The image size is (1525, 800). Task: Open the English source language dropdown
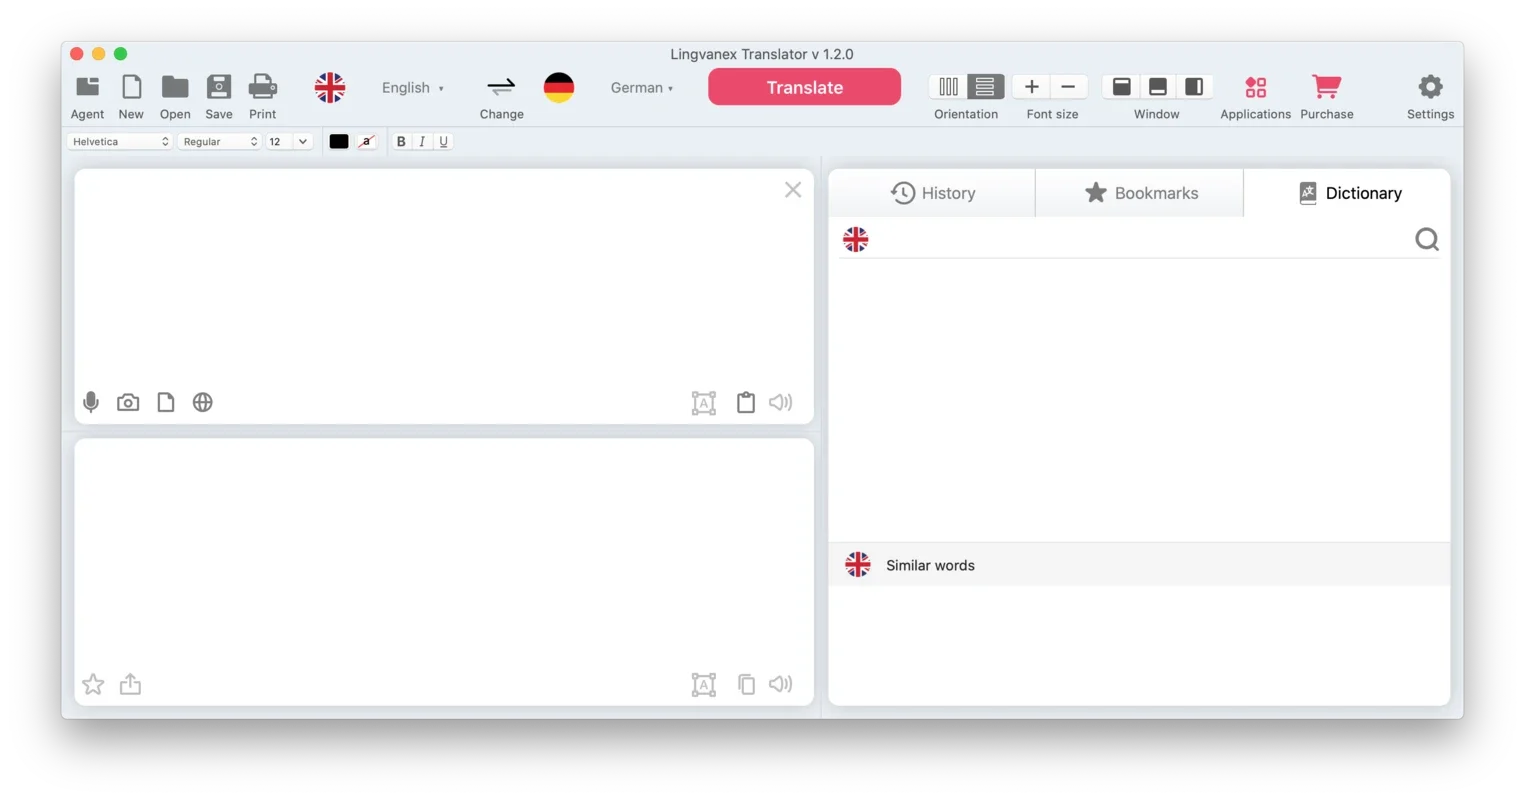pos(412,88)
